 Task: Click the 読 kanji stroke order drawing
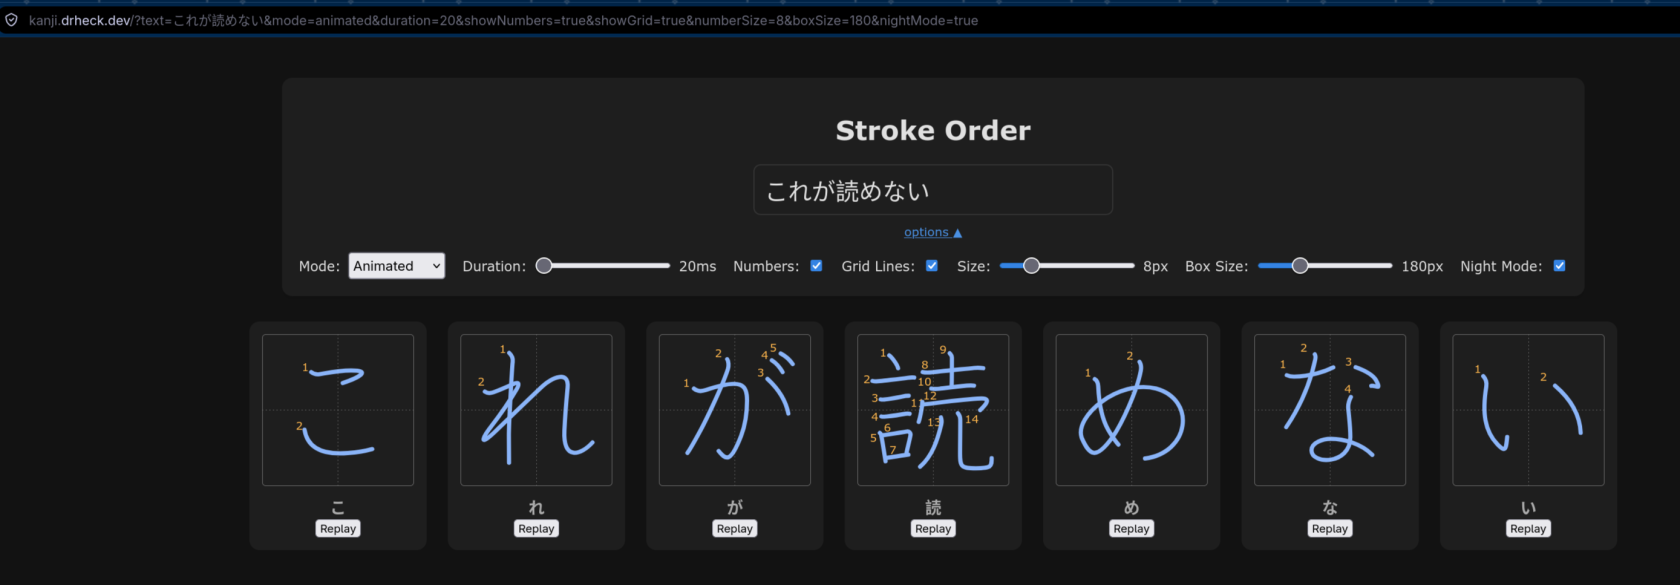(x=933, y=410)
